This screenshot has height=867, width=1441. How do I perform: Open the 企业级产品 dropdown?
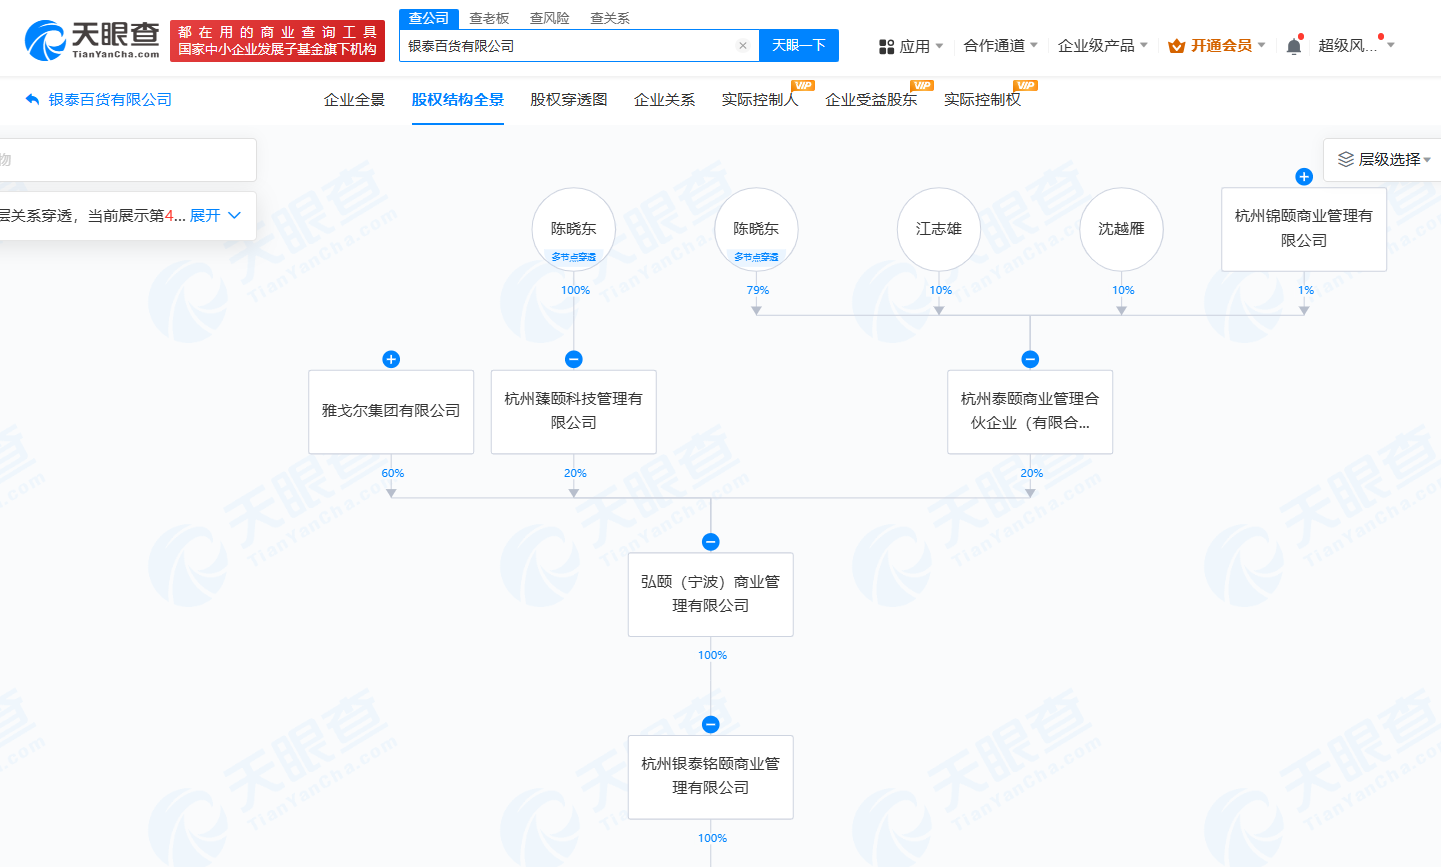click(x=1103, y=46)
